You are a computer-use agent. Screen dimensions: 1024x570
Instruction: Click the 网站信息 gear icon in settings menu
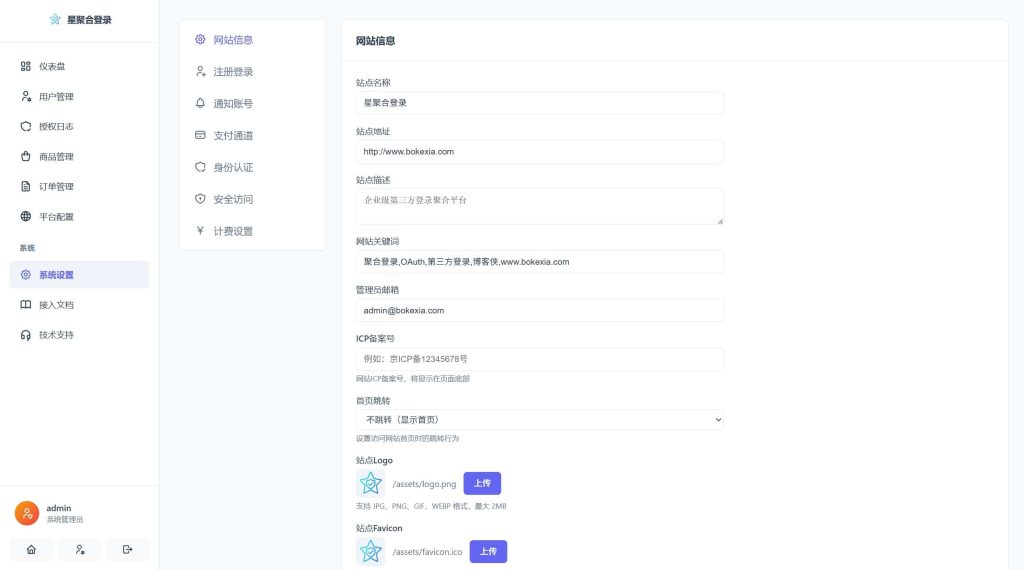click(x=200, y=39)
